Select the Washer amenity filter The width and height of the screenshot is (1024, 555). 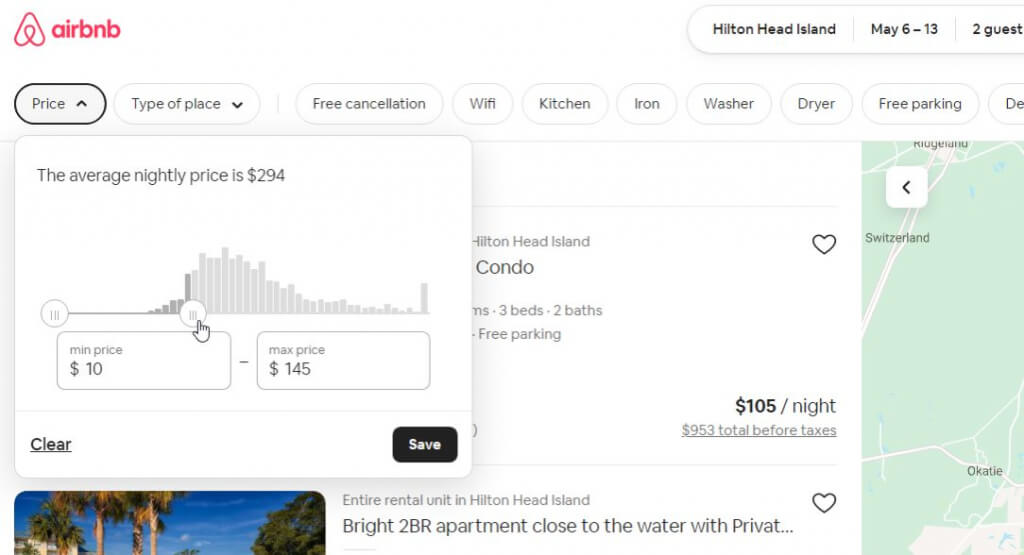click(x=728, y=104)
